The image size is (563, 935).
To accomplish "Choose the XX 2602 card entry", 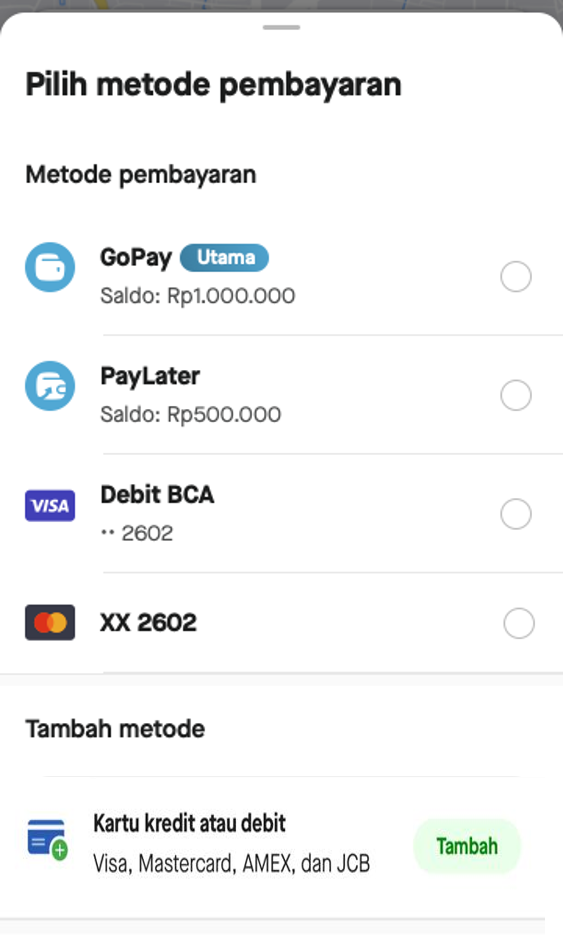I will point(282,623).
